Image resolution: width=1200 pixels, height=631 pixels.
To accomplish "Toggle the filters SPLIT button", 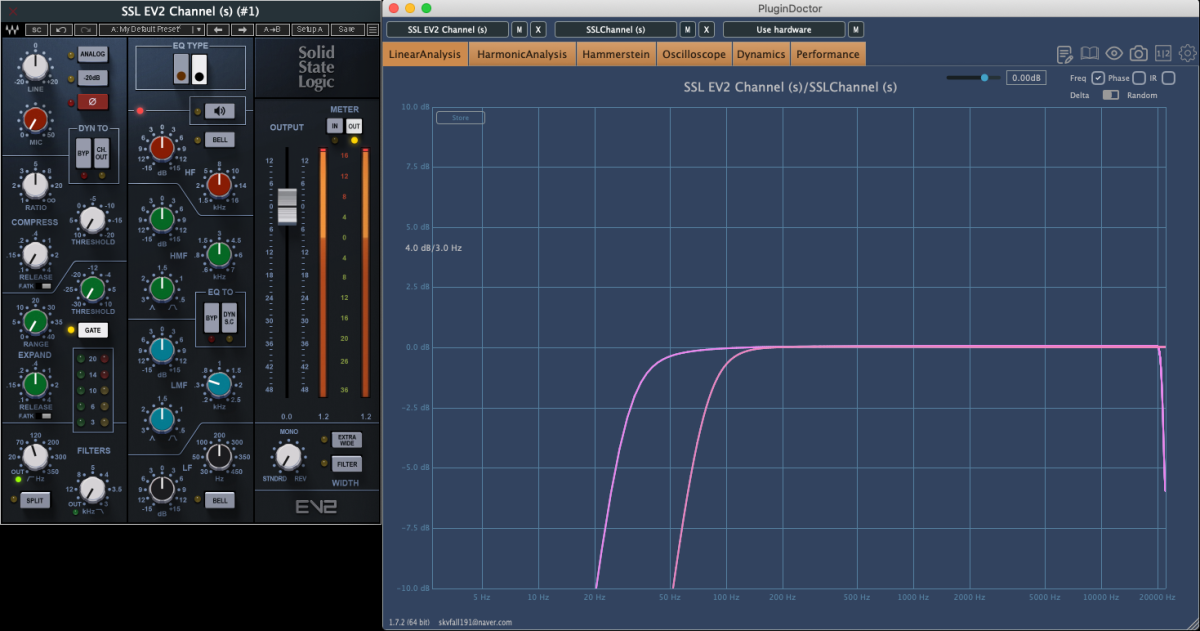I will pos(35,498).
